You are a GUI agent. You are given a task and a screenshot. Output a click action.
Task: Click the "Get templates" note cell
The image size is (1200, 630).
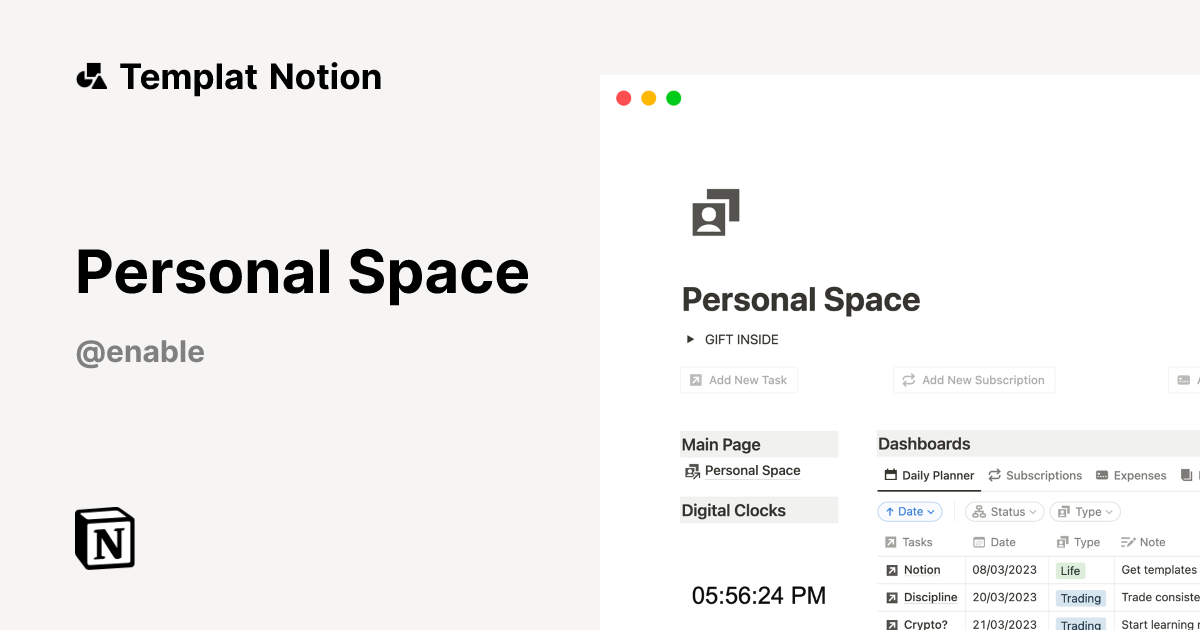1159,570
